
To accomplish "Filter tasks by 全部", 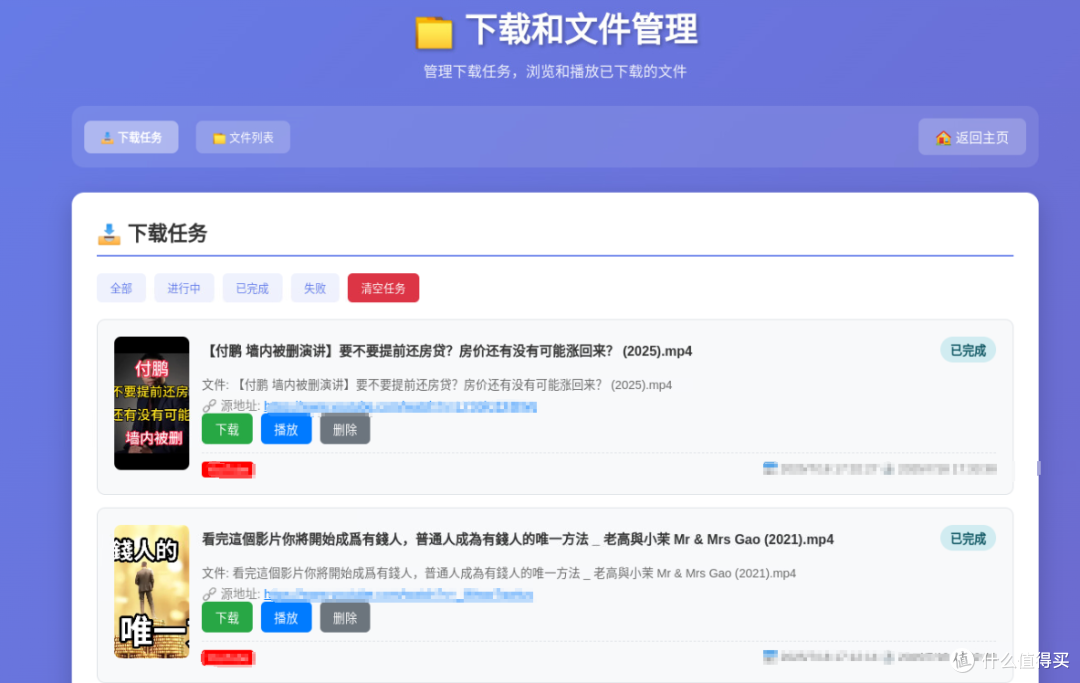I will coord(121,288).
